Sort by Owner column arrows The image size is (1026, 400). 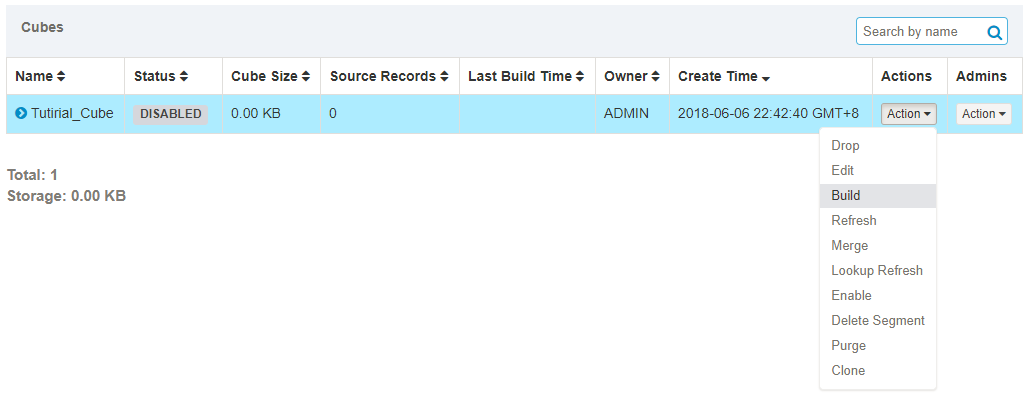pos(655,77)
